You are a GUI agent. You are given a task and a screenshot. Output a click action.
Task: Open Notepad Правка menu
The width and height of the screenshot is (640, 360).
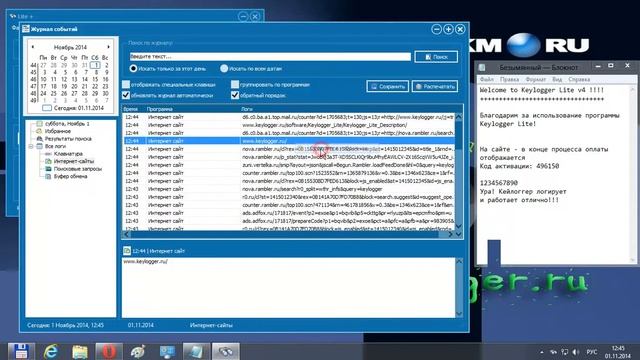click(x=509, y=79)
